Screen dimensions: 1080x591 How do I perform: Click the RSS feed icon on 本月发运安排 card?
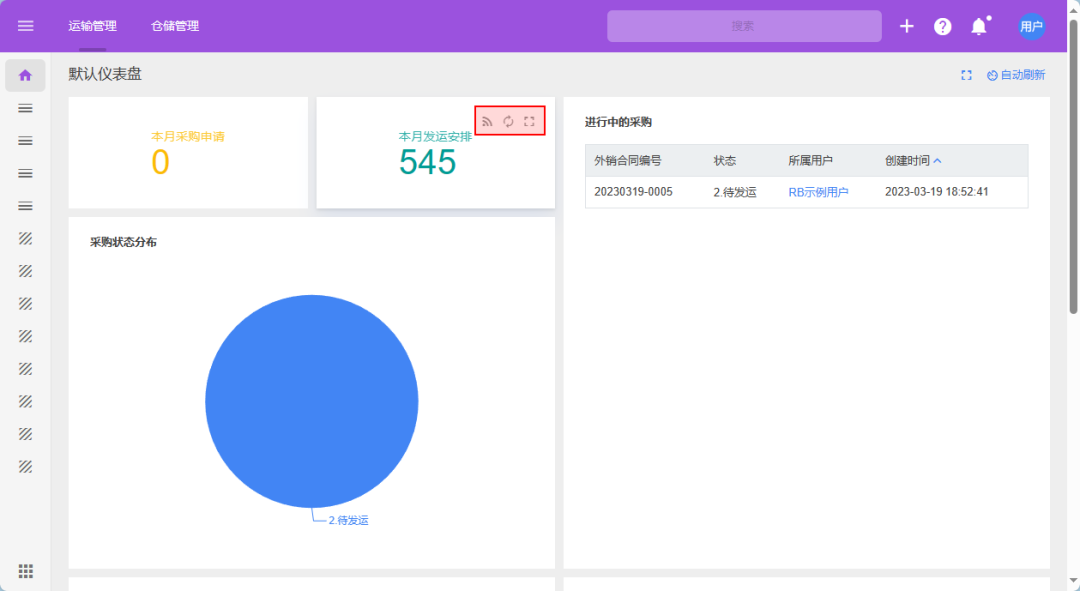pyautogui.click(x=488, y=121)
